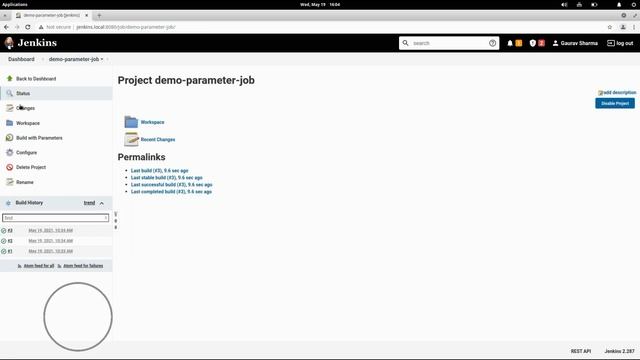The height and width of the screenshot is (360, 640).
Task: Click the browser address bar URL
Action: click(126, 27)
